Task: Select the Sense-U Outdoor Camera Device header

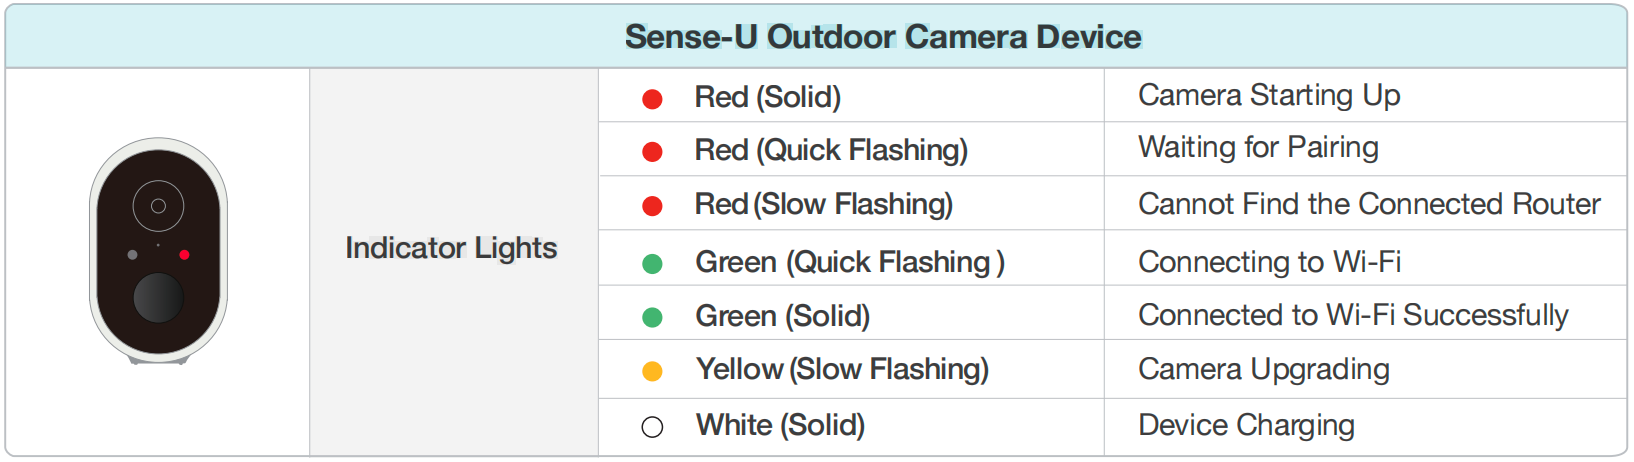Action: (883, 37)
